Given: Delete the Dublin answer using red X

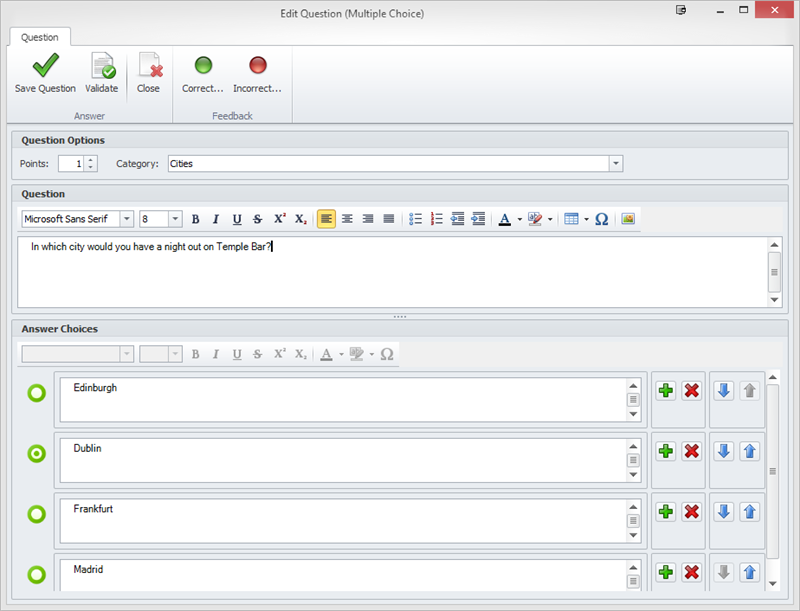Looking at the screenshot, I should click(x=691, y=451).
